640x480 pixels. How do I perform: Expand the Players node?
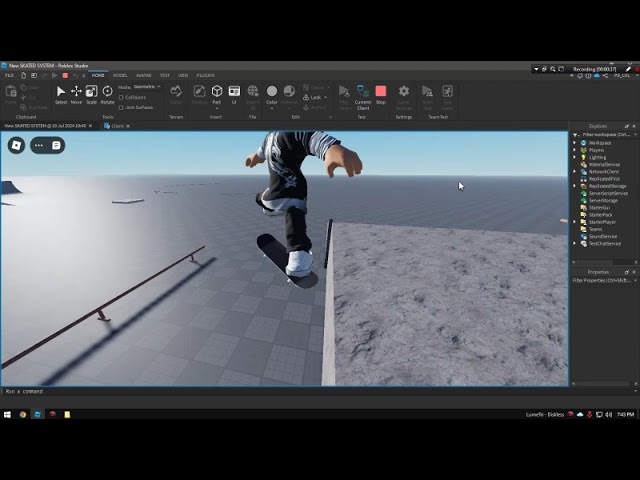coord(575,150)
